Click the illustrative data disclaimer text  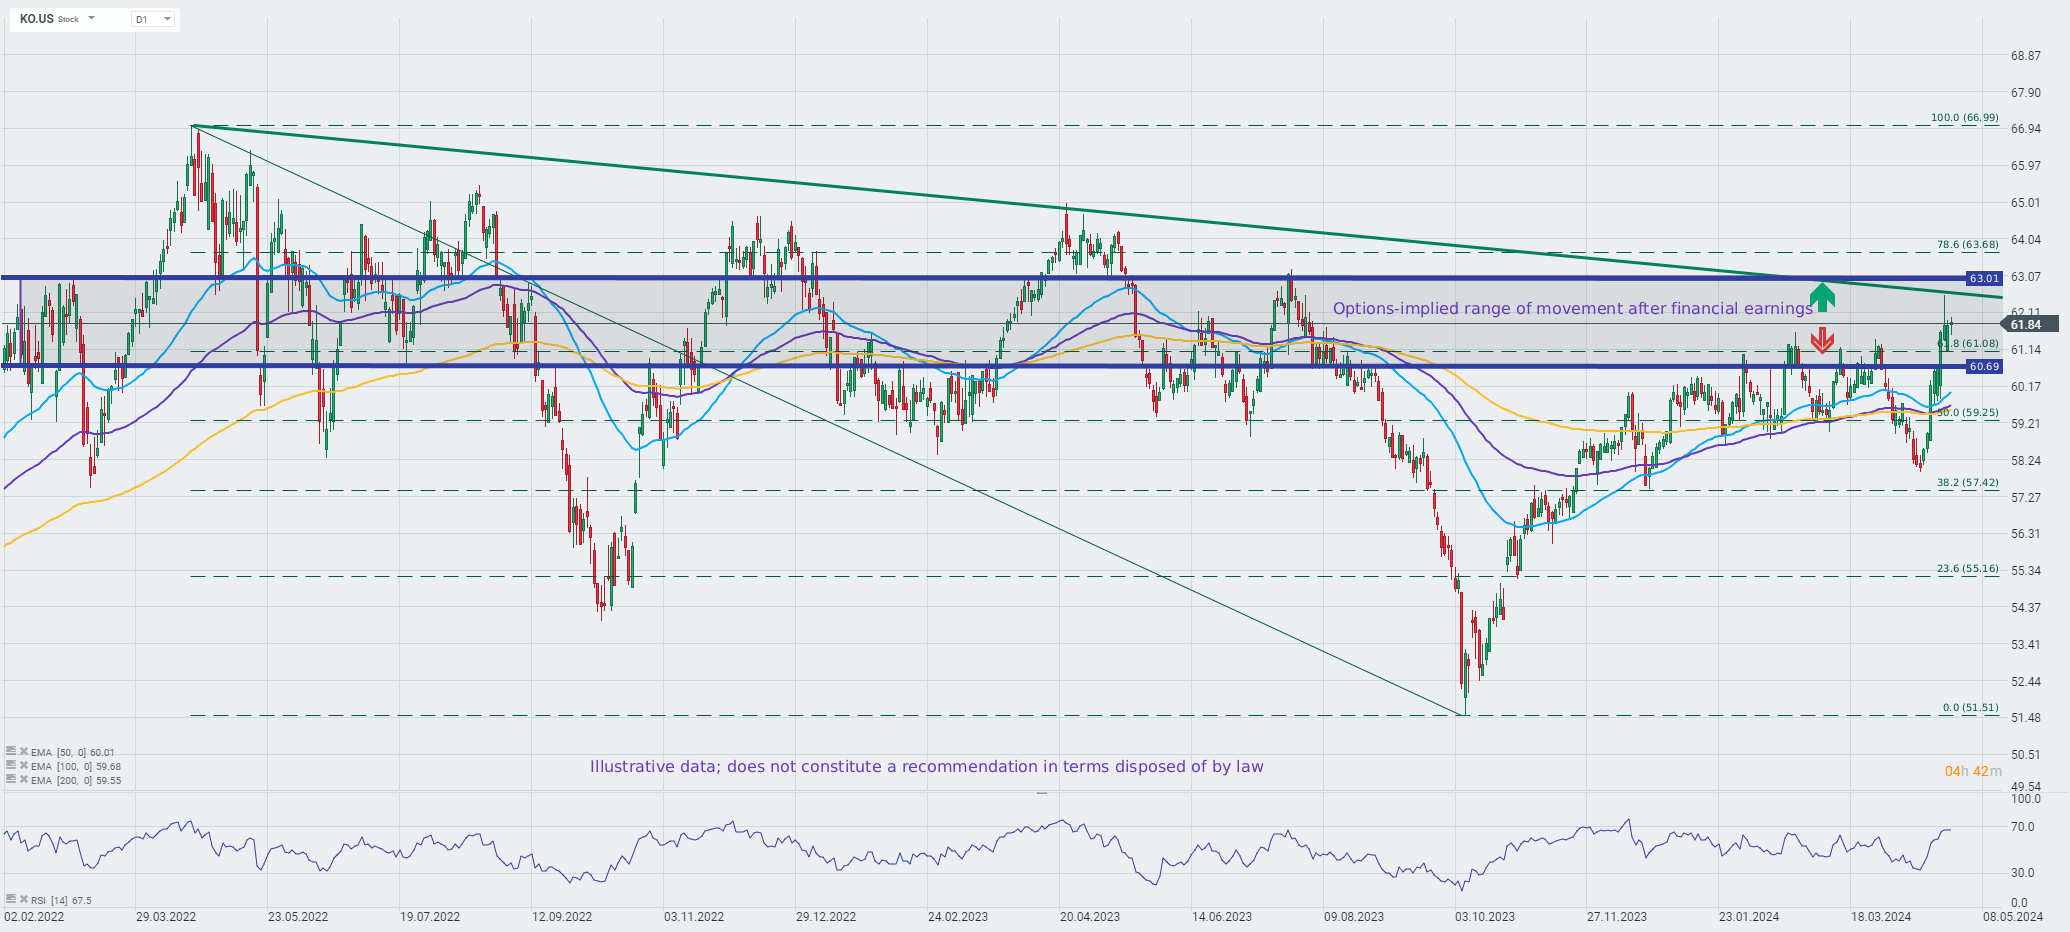pyautogui.click(x=926, y=767)
